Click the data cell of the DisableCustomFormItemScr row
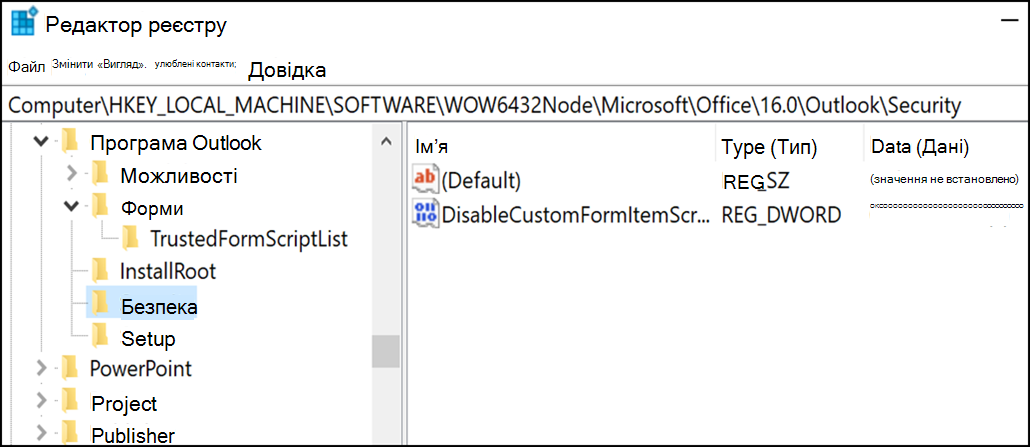 click(946, 206)
